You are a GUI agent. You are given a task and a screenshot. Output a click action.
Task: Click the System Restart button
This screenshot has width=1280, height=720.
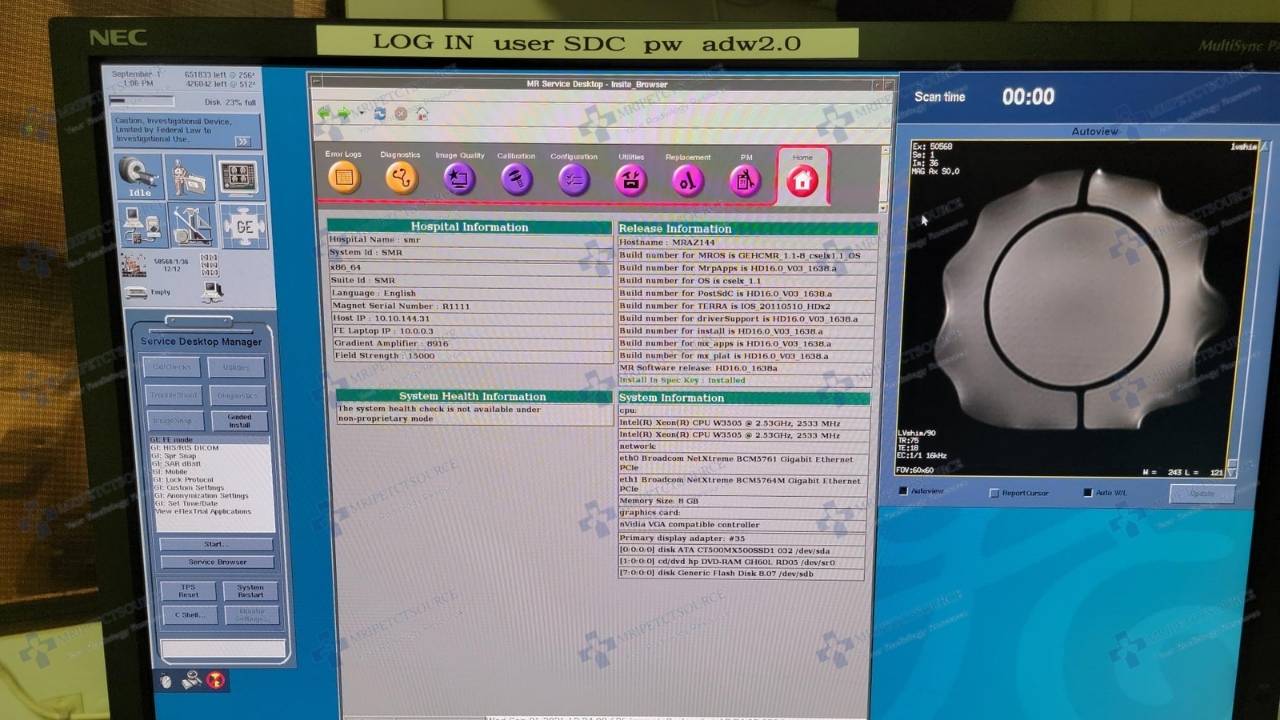(x=250, y=591)
